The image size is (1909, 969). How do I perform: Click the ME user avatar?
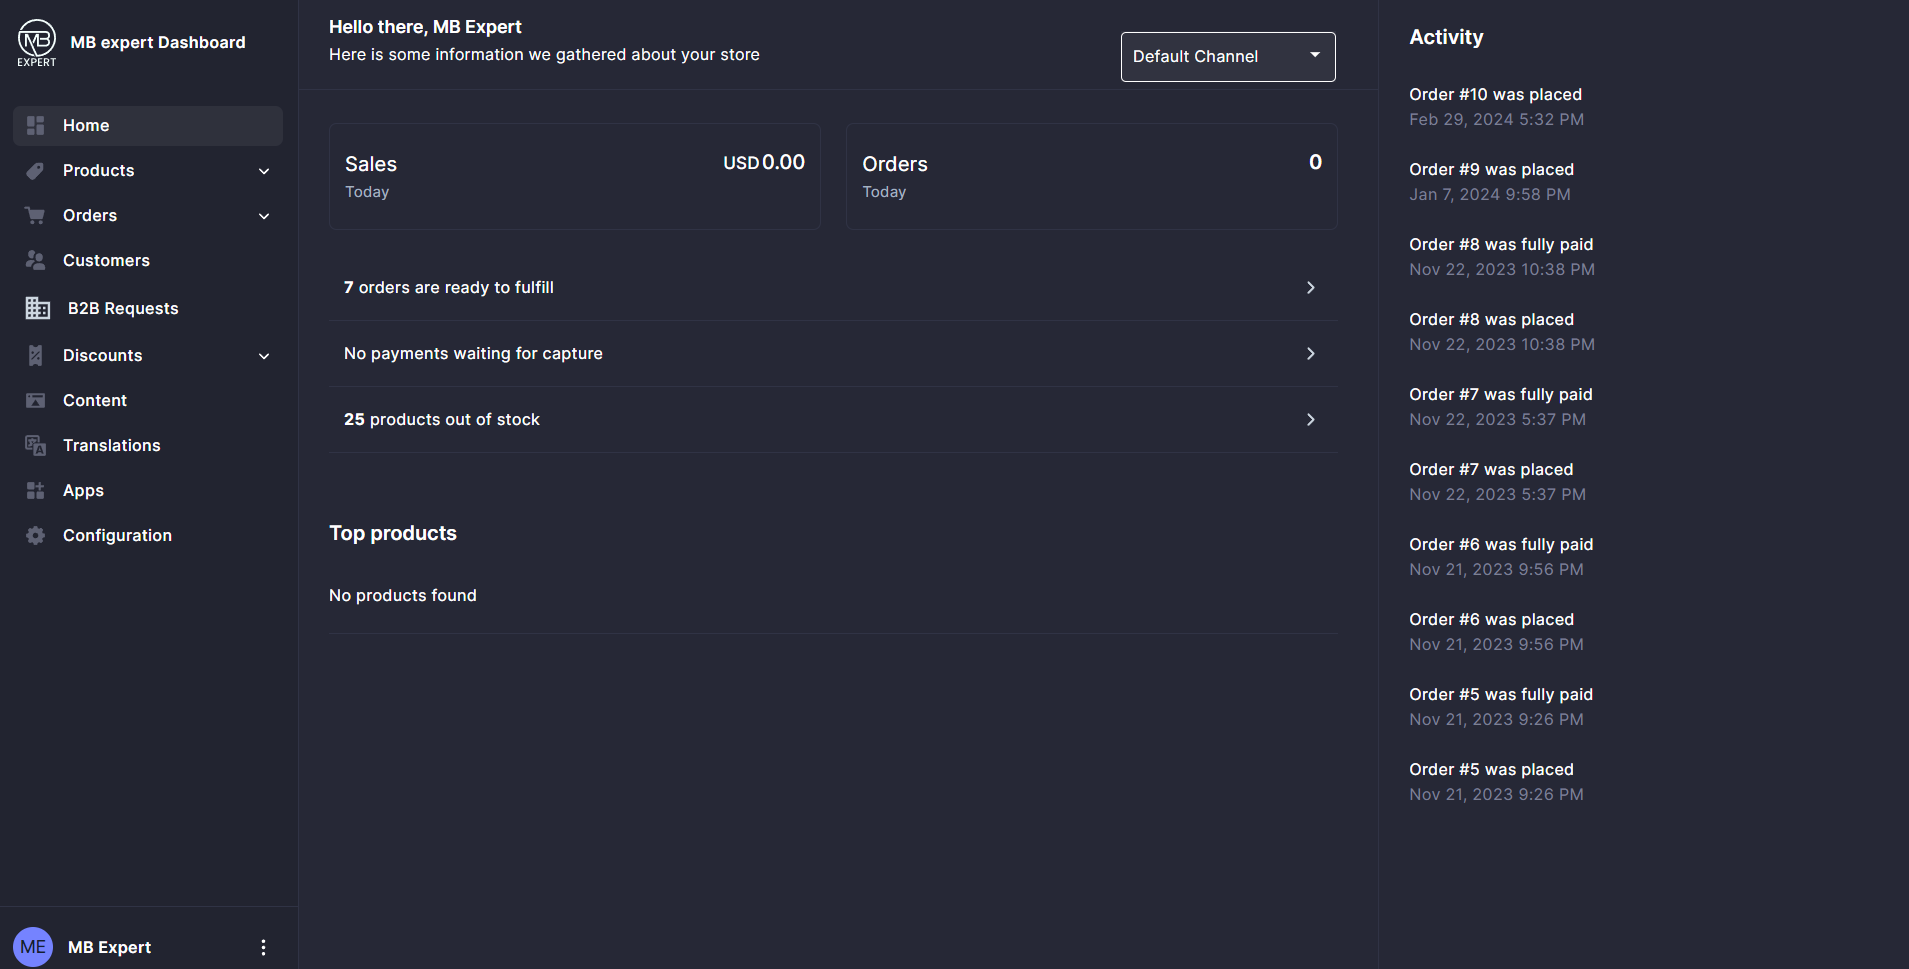click(x=33, y=947)
